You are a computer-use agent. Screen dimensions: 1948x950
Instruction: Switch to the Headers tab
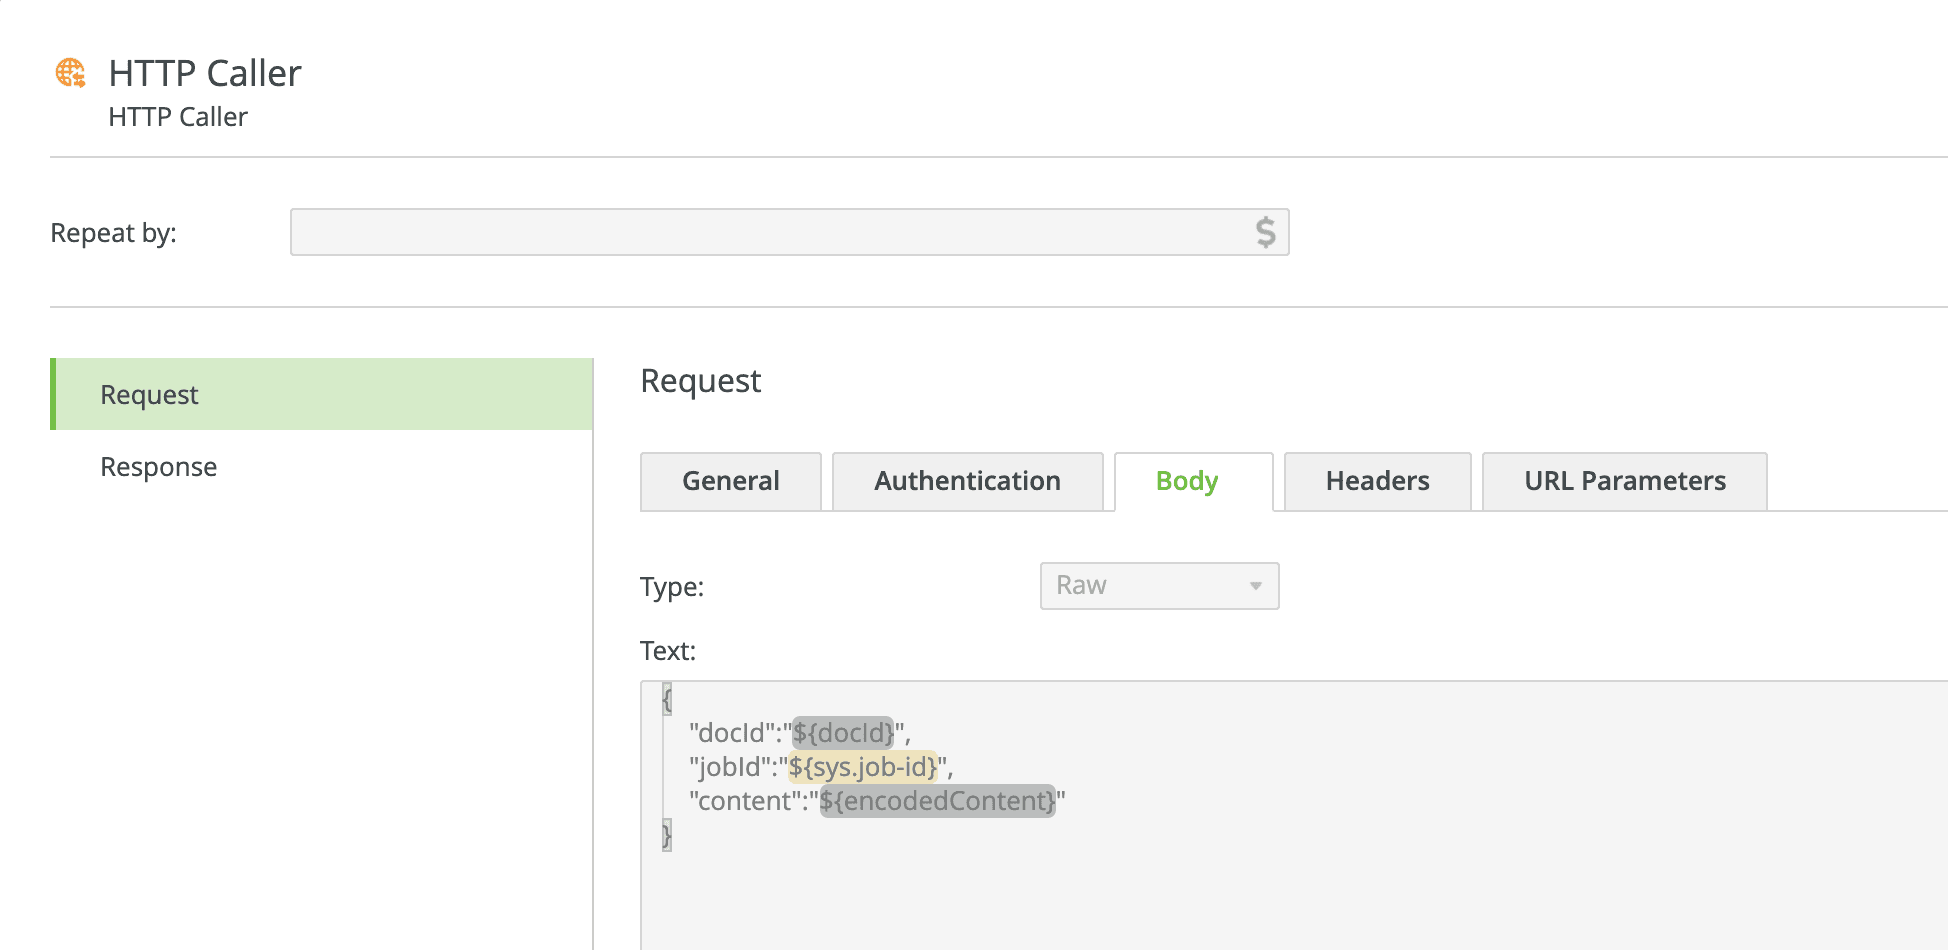1376,481
